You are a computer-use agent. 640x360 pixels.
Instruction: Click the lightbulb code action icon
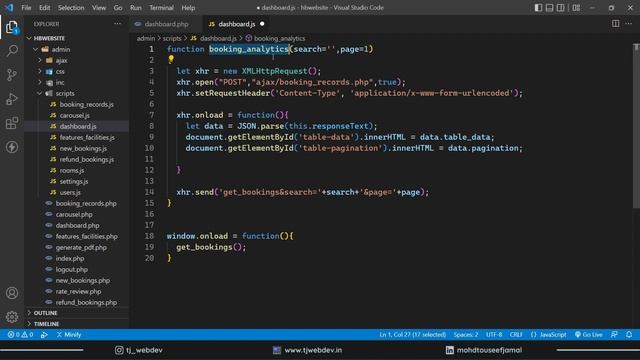tap(171, 59)
